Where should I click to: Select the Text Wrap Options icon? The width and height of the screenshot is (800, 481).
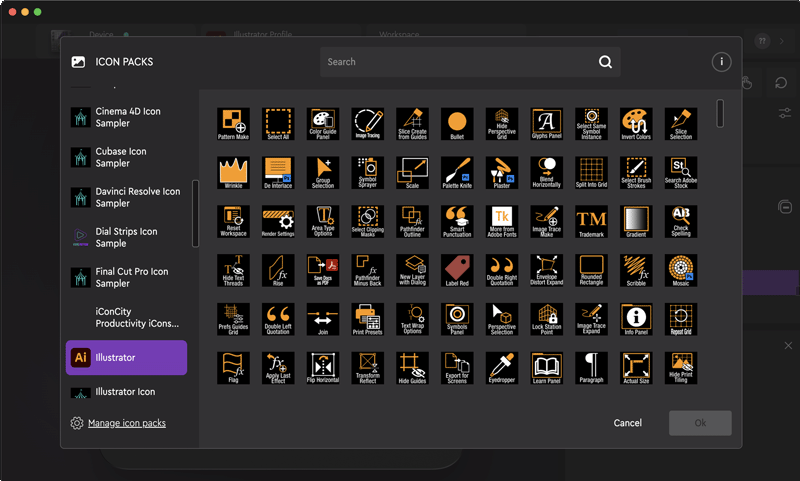click(x=412, y=319)
